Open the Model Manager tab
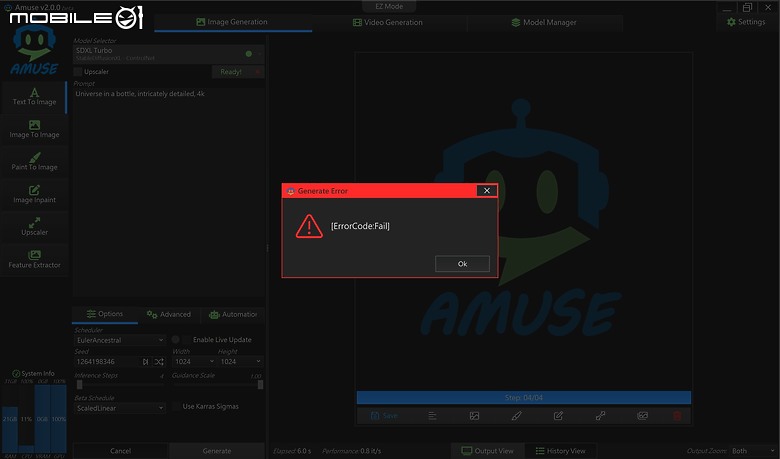 544,22
